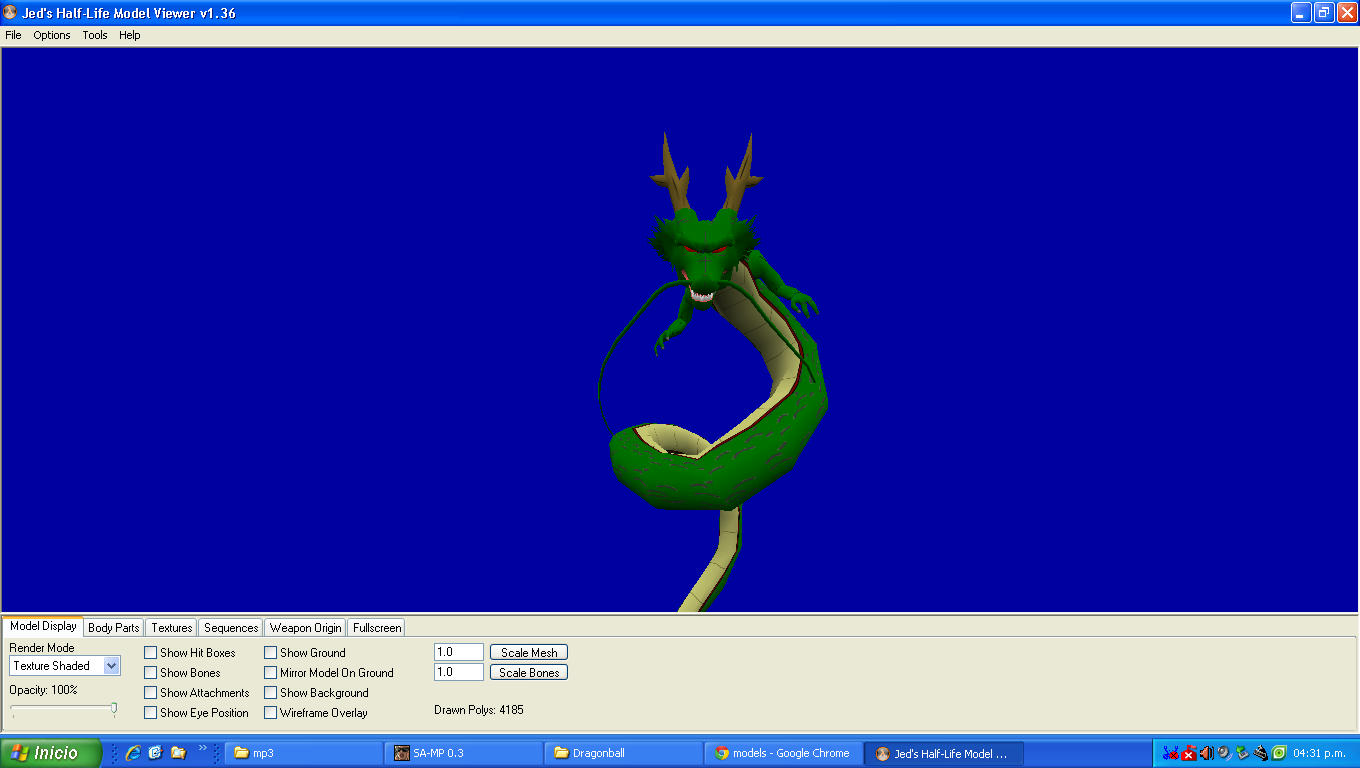Screen dimensions: 1360x768
Task: Click the folder icon in Quick Launch
Action: coord(178,753)
